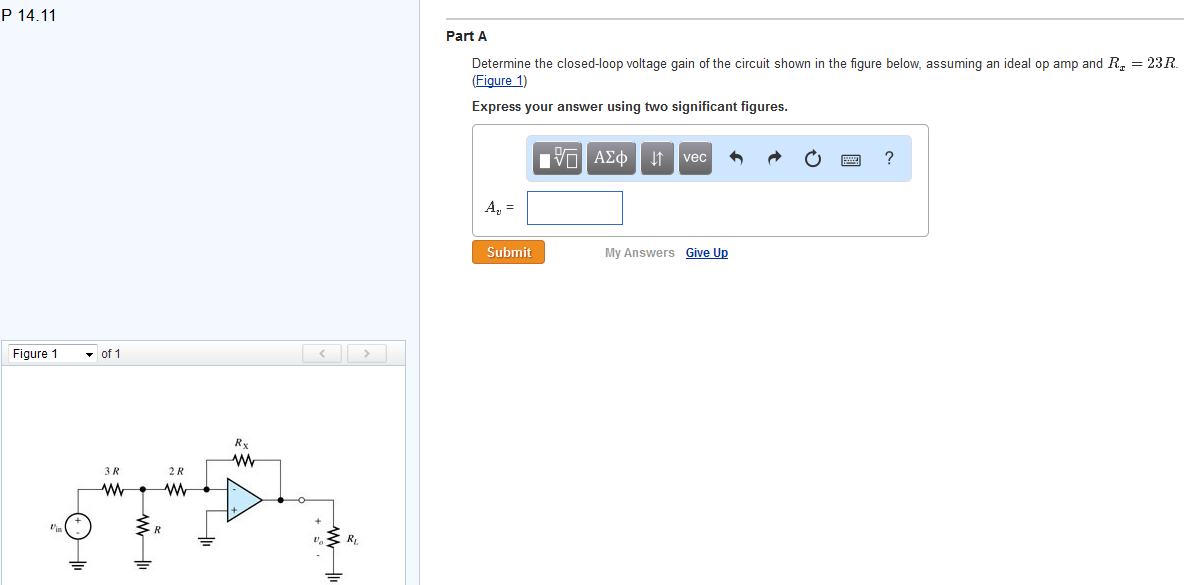This screenshot has width=1184, height=585.
Task: Open keyboard shortcuts help icon
Action: (x=850, y=158)
